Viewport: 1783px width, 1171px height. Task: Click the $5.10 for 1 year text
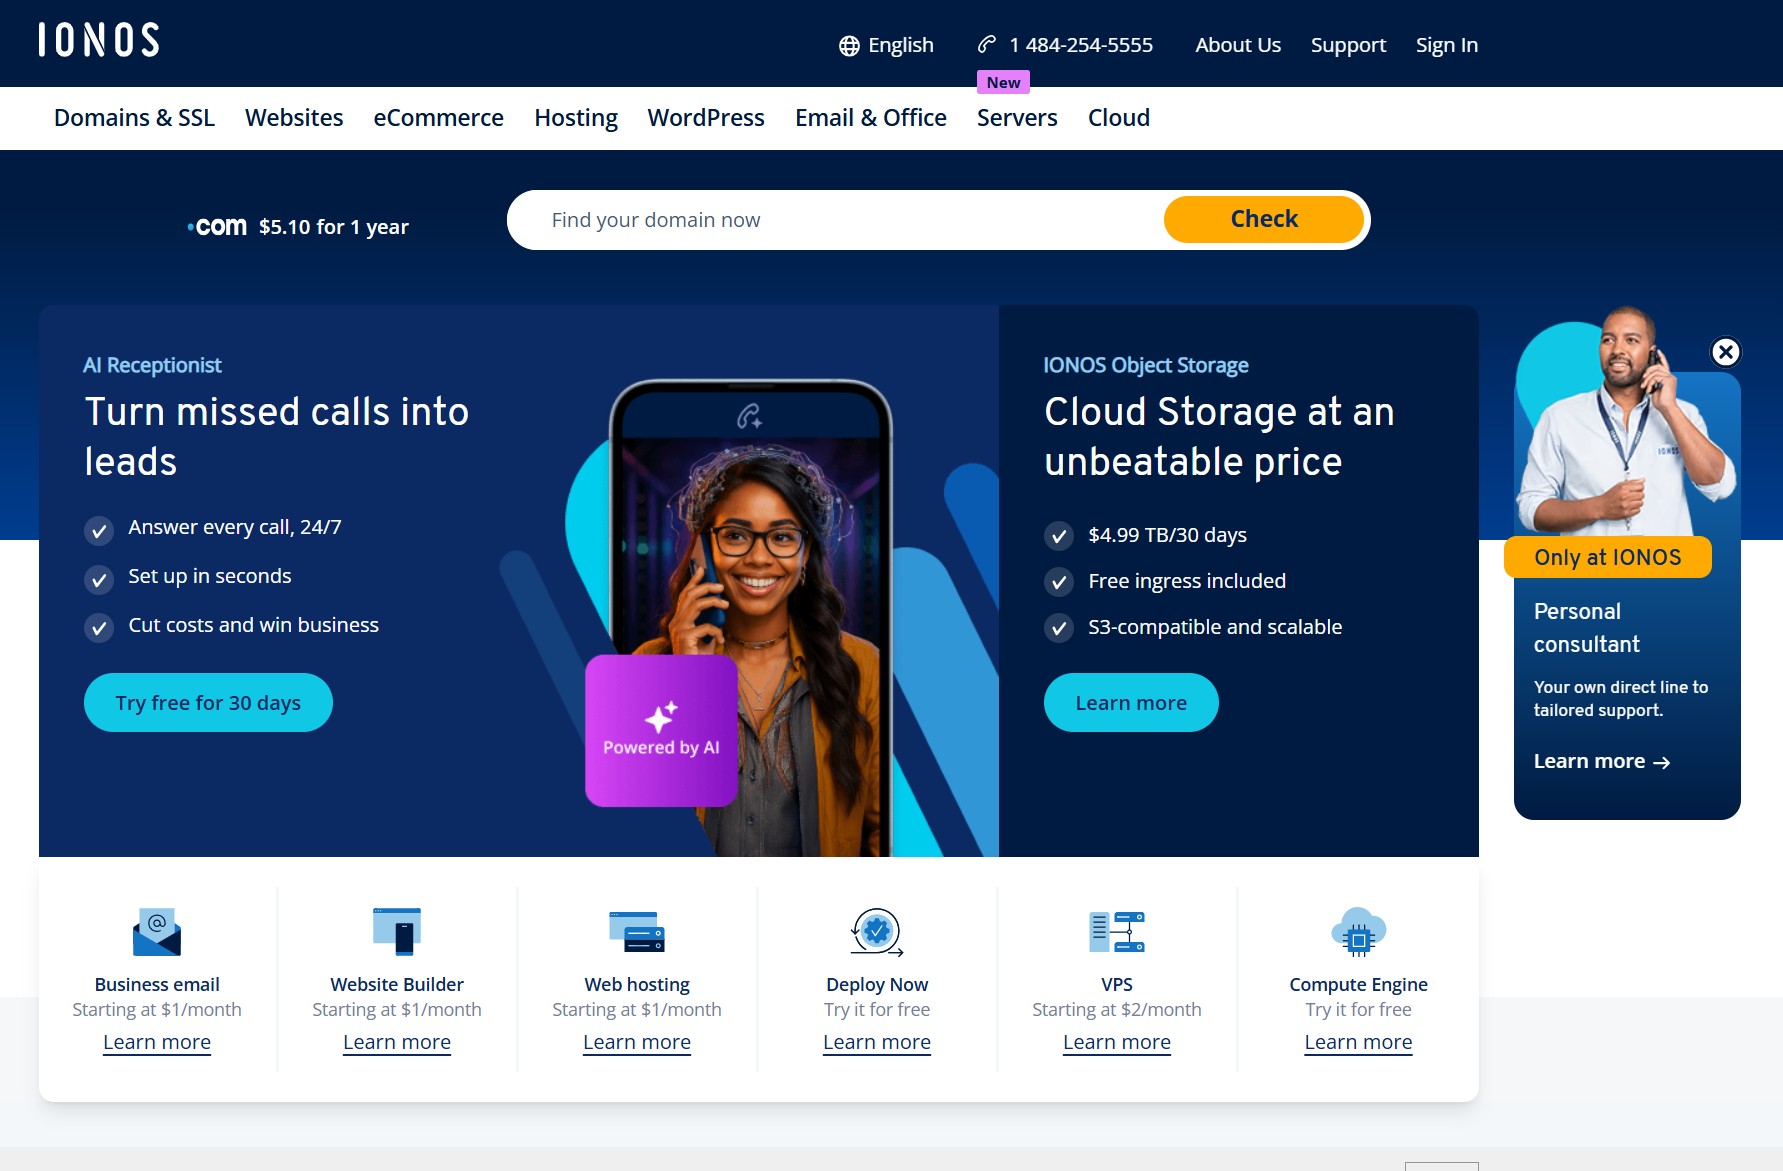click(334, 227)
